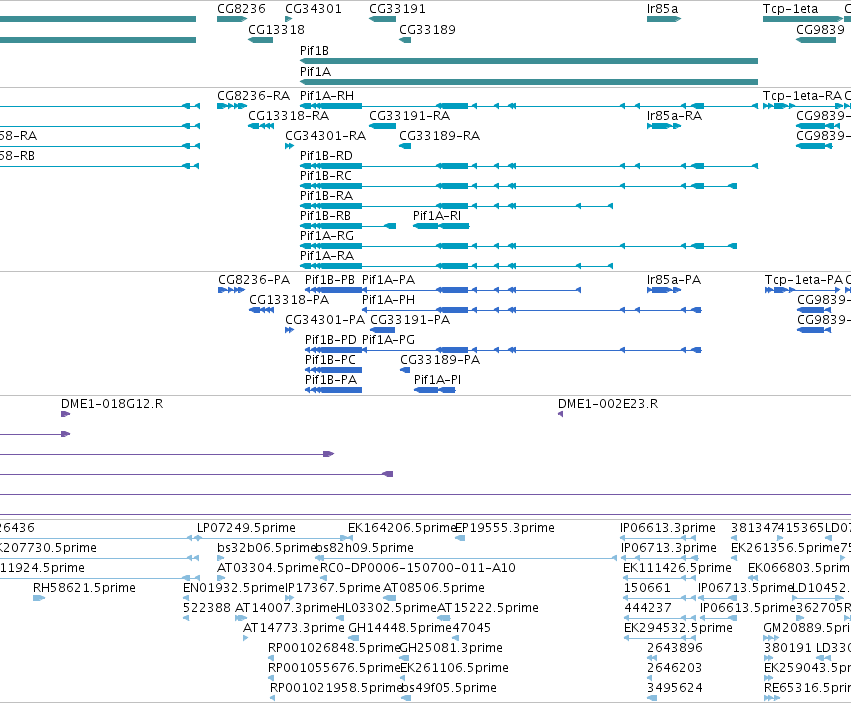851x703 pixels.
Task: Open the RH58621.5prime EST label
Action: (x=84, y=588)
